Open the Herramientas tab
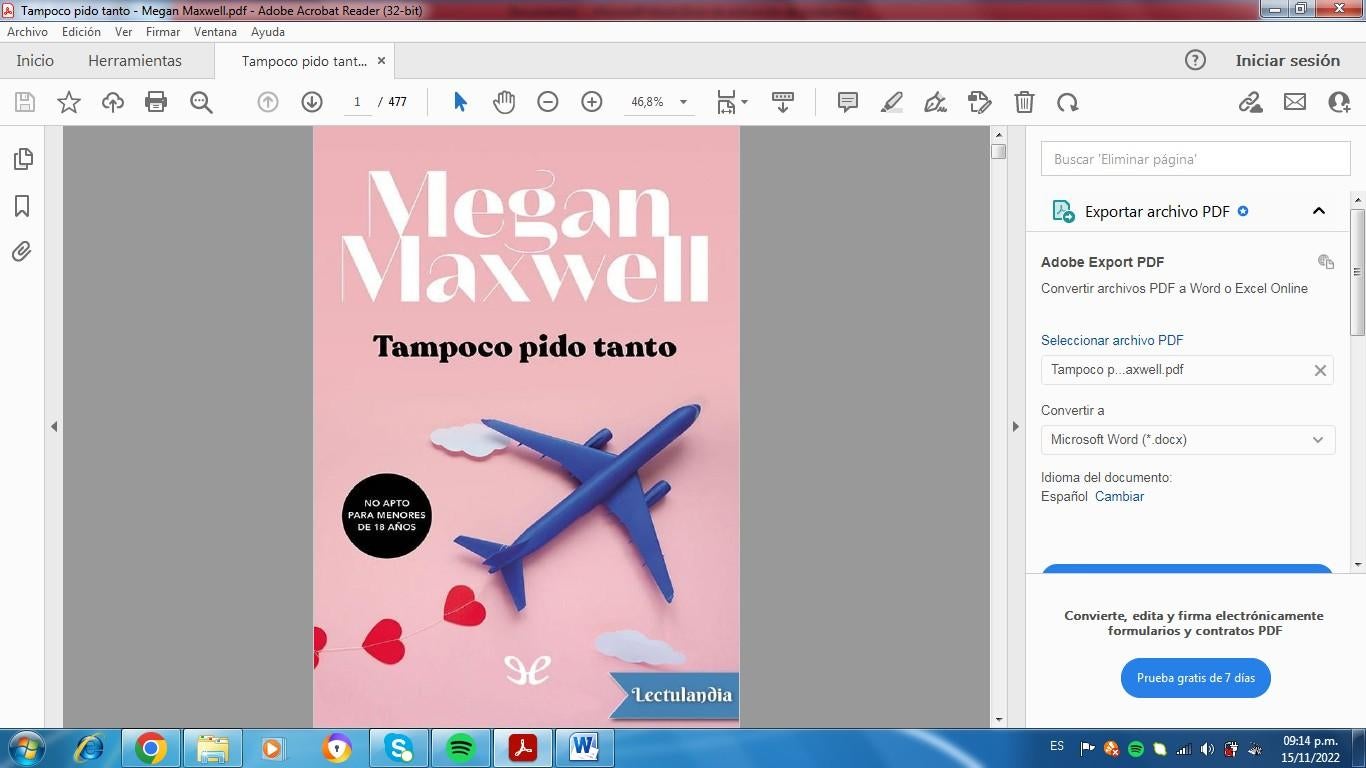Viewport: 1366px width, 768px height. (x=135, y=61)
